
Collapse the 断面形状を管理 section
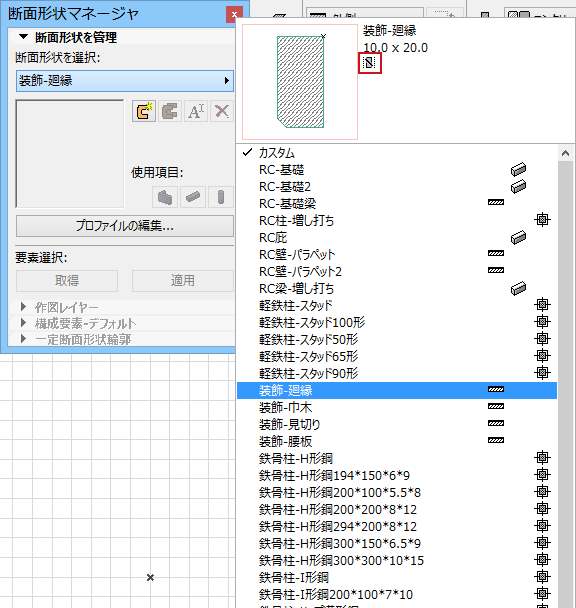pyautogui.click(x=24, y=37)
